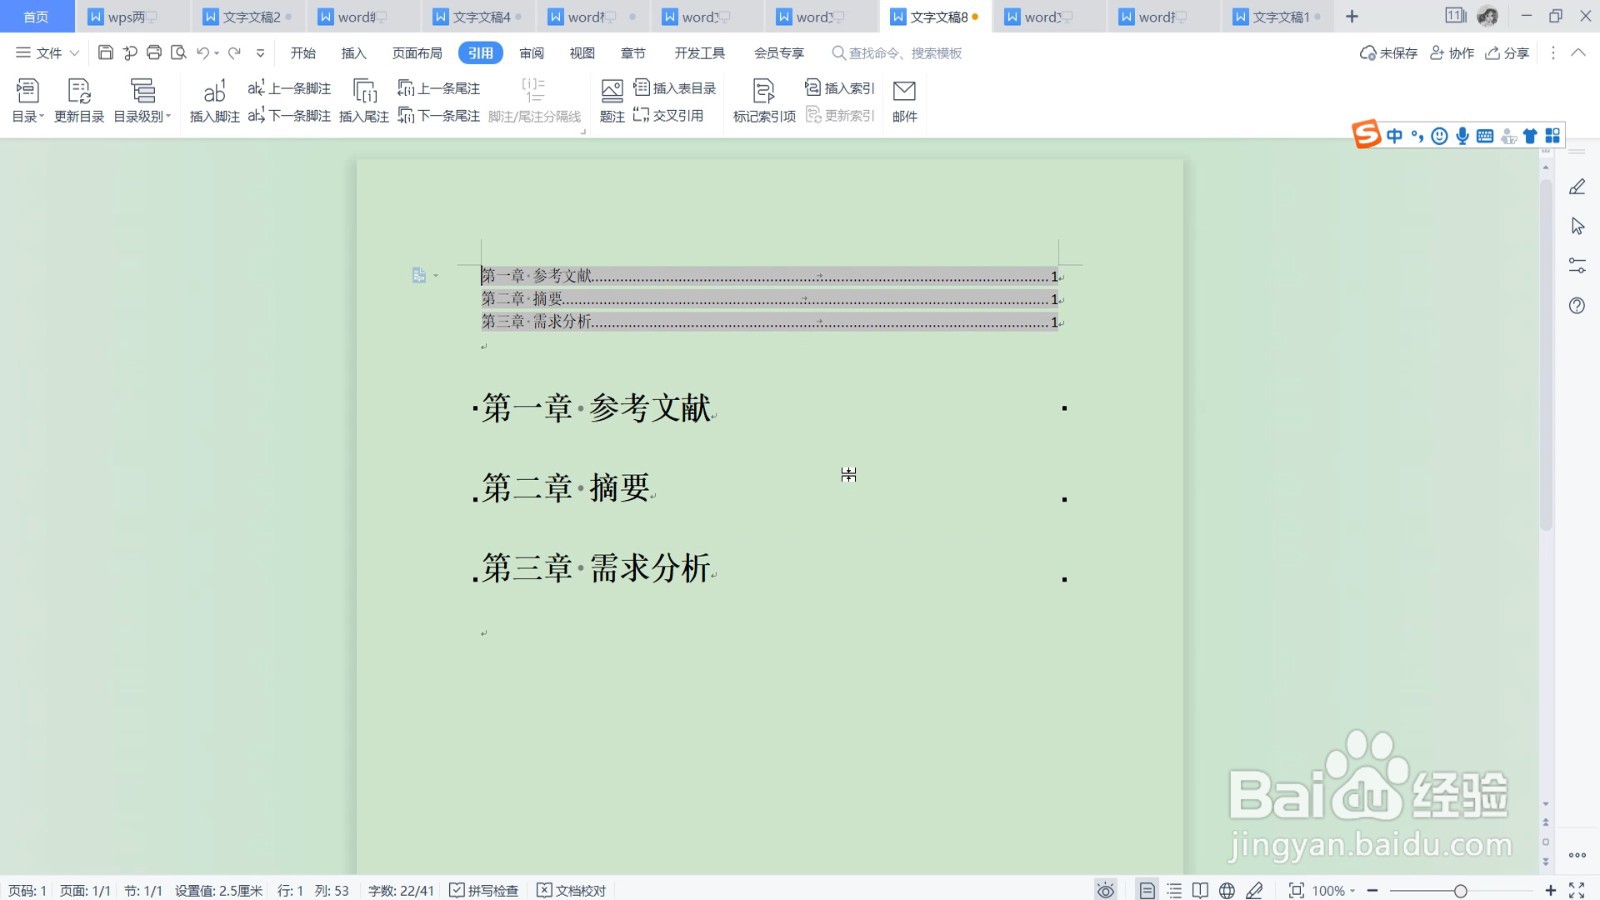Switch to 审阅 ribbon tab

532,53
